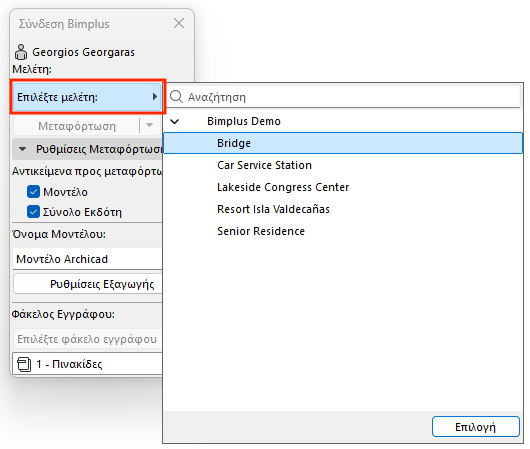Select the Bridge project
530x449 pixels.
tap(343, 143)
